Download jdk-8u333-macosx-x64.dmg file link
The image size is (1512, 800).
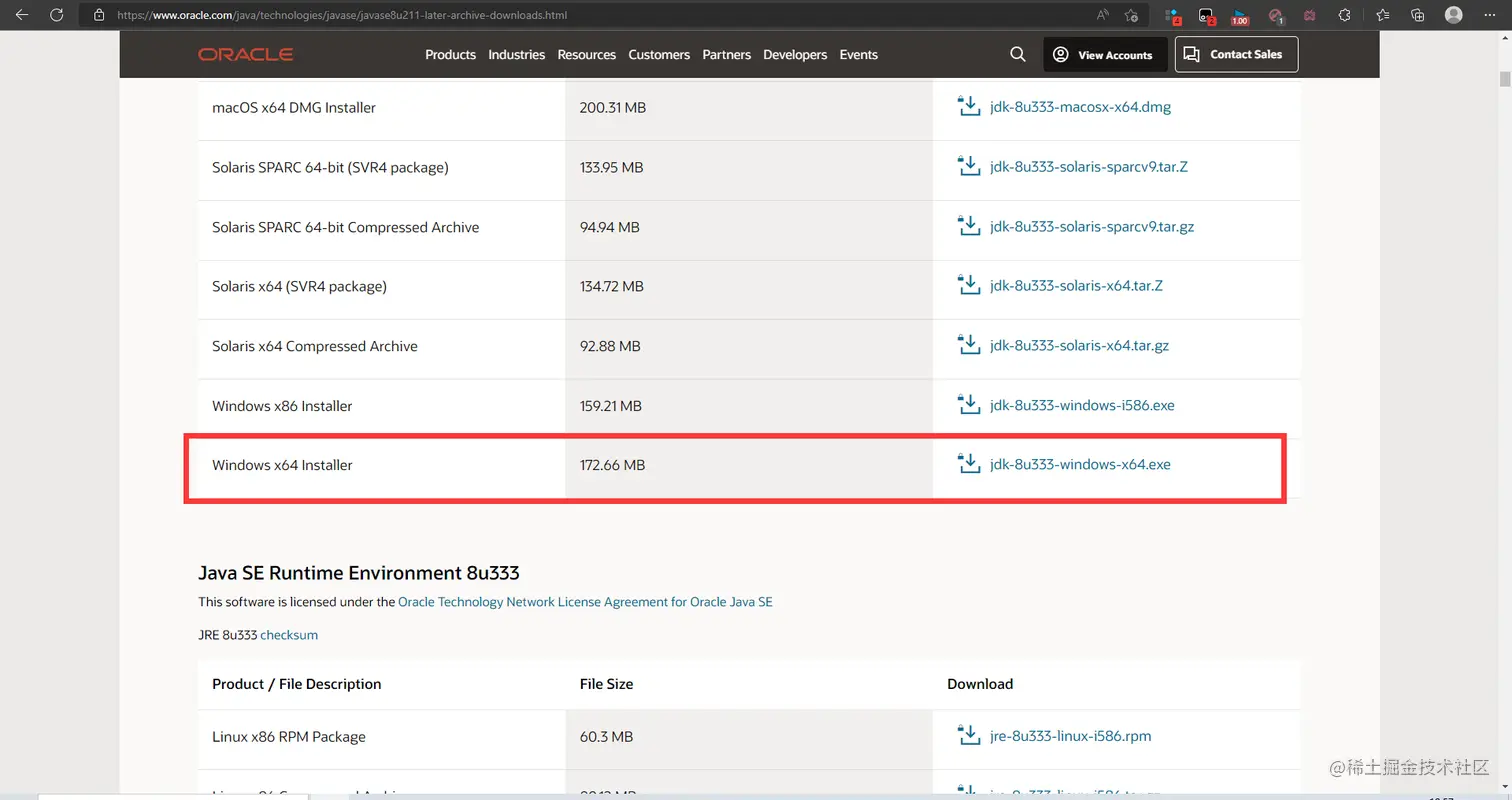tap(1080, 107)
